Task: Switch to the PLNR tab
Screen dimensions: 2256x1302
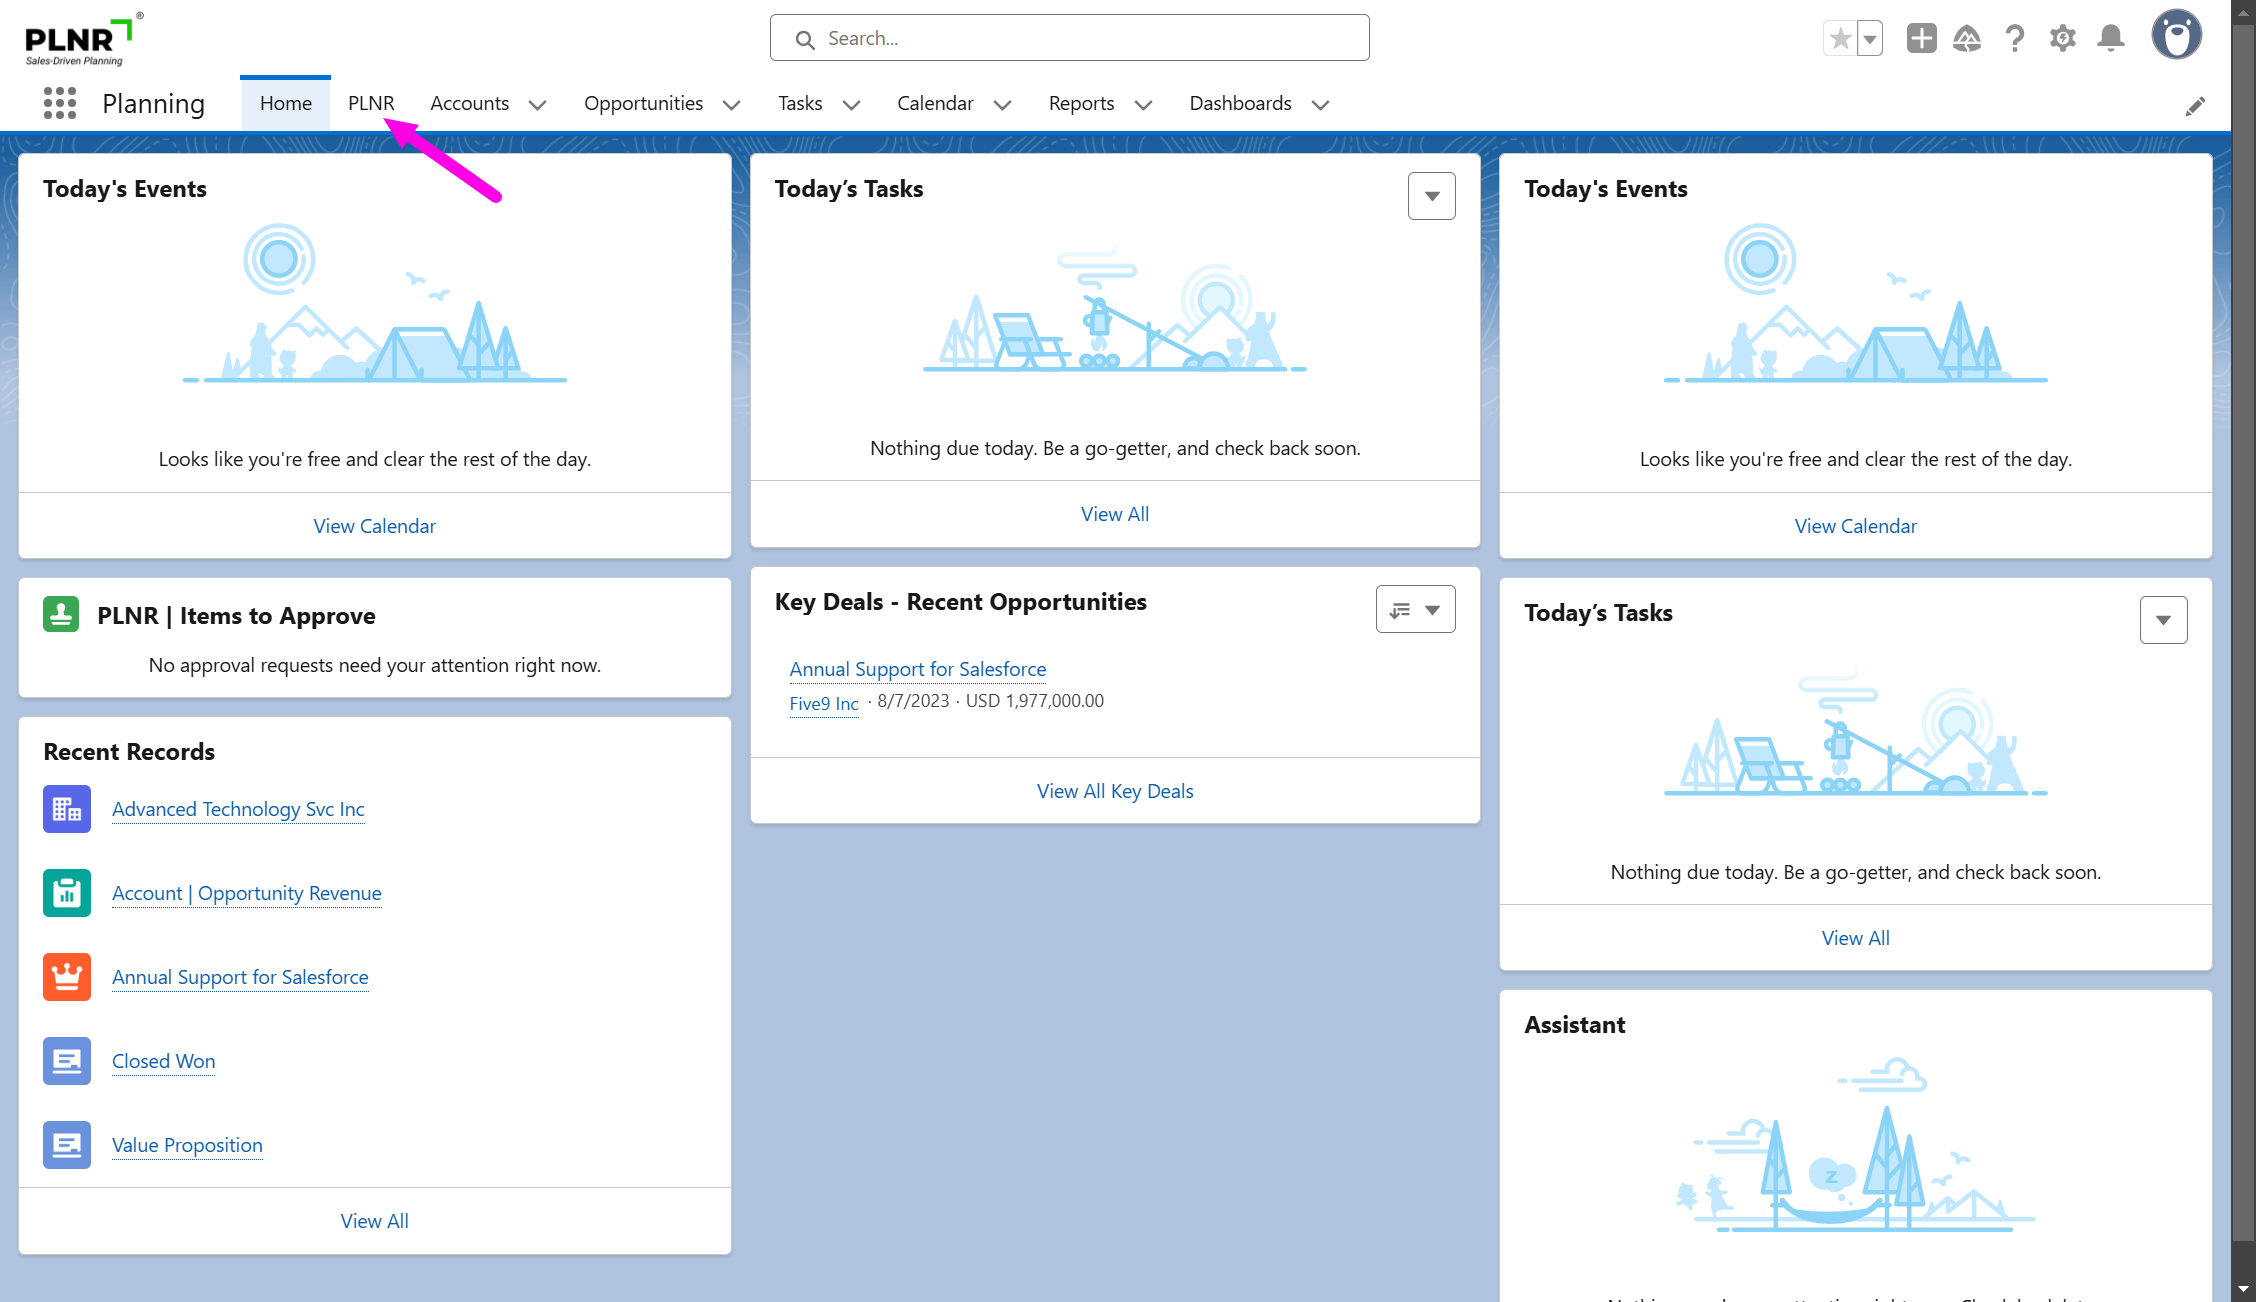Action: pos(371,103)
